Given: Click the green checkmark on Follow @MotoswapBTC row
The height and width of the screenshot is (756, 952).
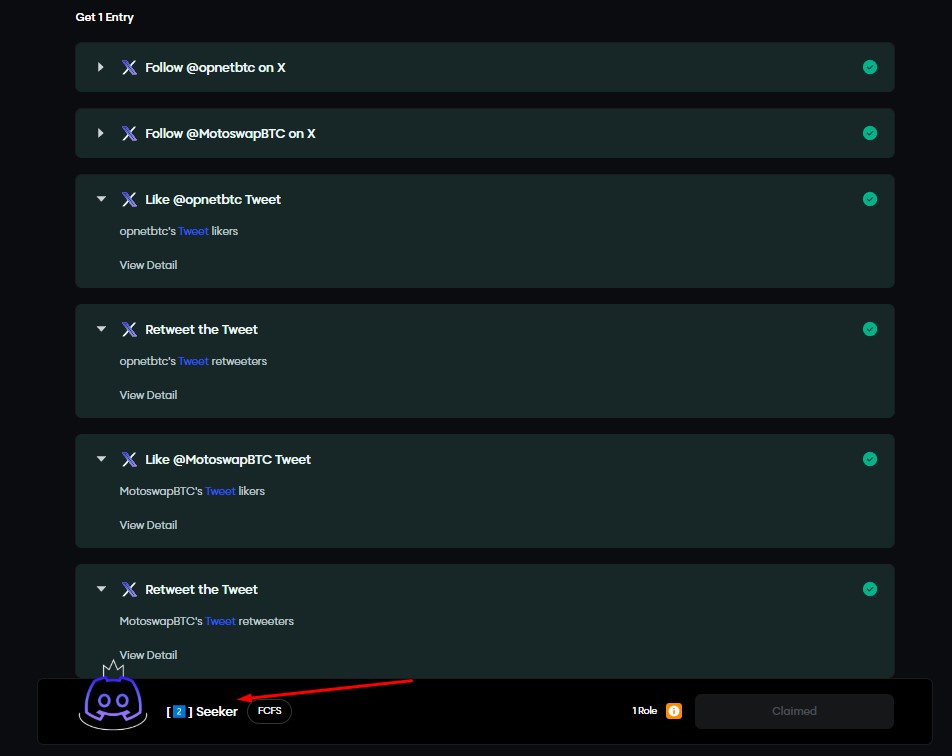Looking at the screenshot, I should 870,133.
